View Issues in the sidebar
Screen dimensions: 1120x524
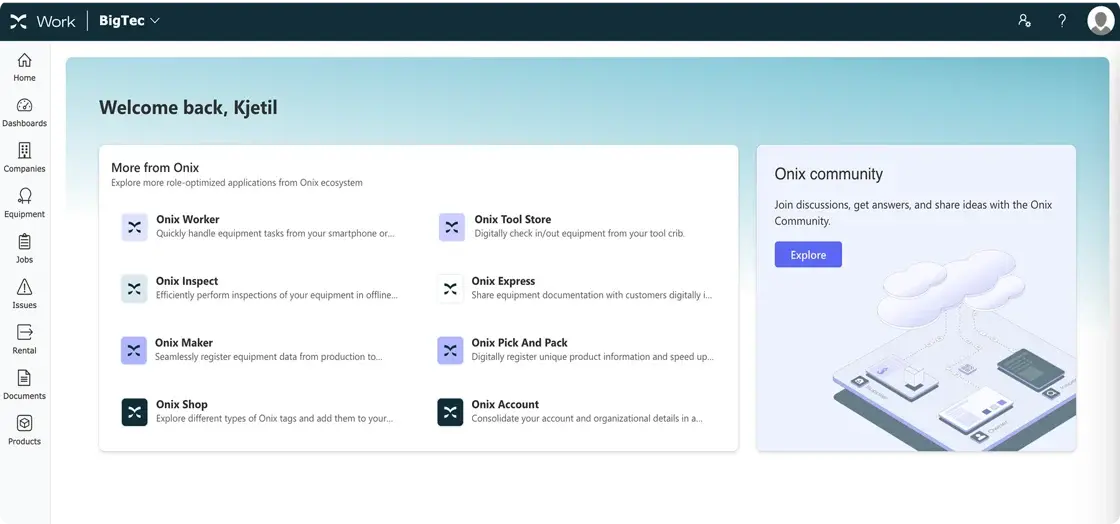click(x=24, y=294)
